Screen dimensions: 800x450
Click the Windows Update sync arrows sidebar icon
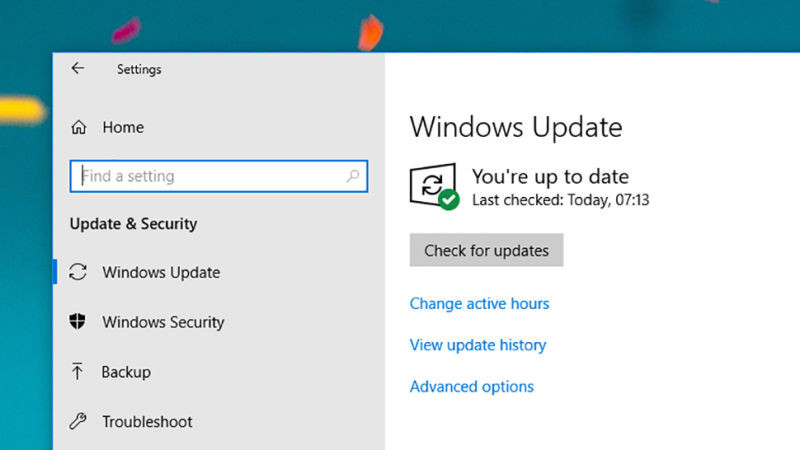[78, 272]
